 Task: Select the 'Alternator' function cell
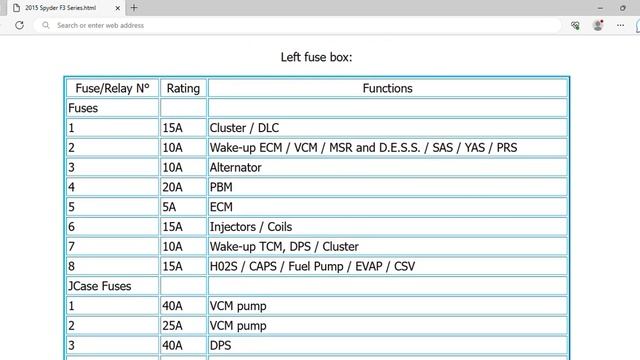pos(387,167)
